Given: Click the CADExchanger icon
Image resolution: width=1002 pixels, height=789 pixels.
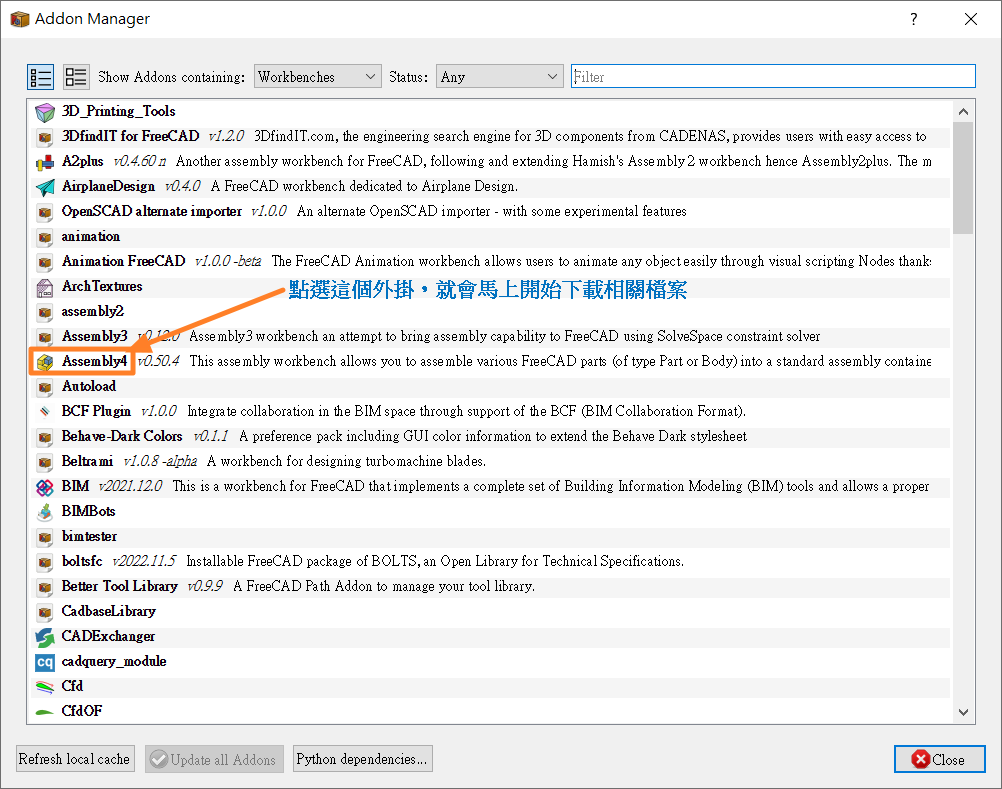Looking at the screenshot, I should 45,637.
